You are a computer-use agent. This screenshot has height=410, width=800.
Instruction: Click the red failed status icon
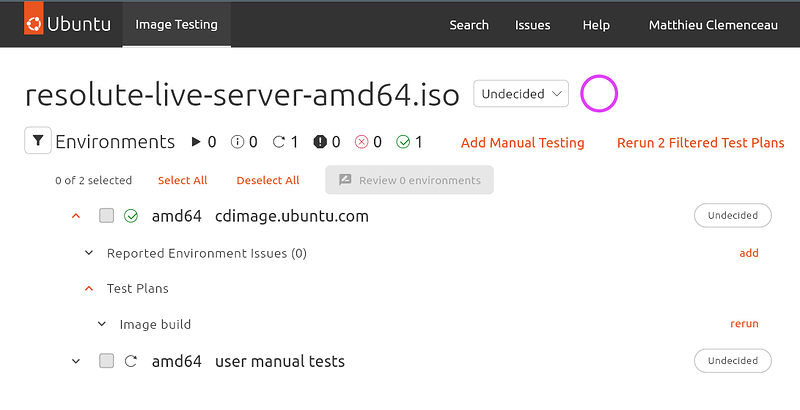(361, 142)
